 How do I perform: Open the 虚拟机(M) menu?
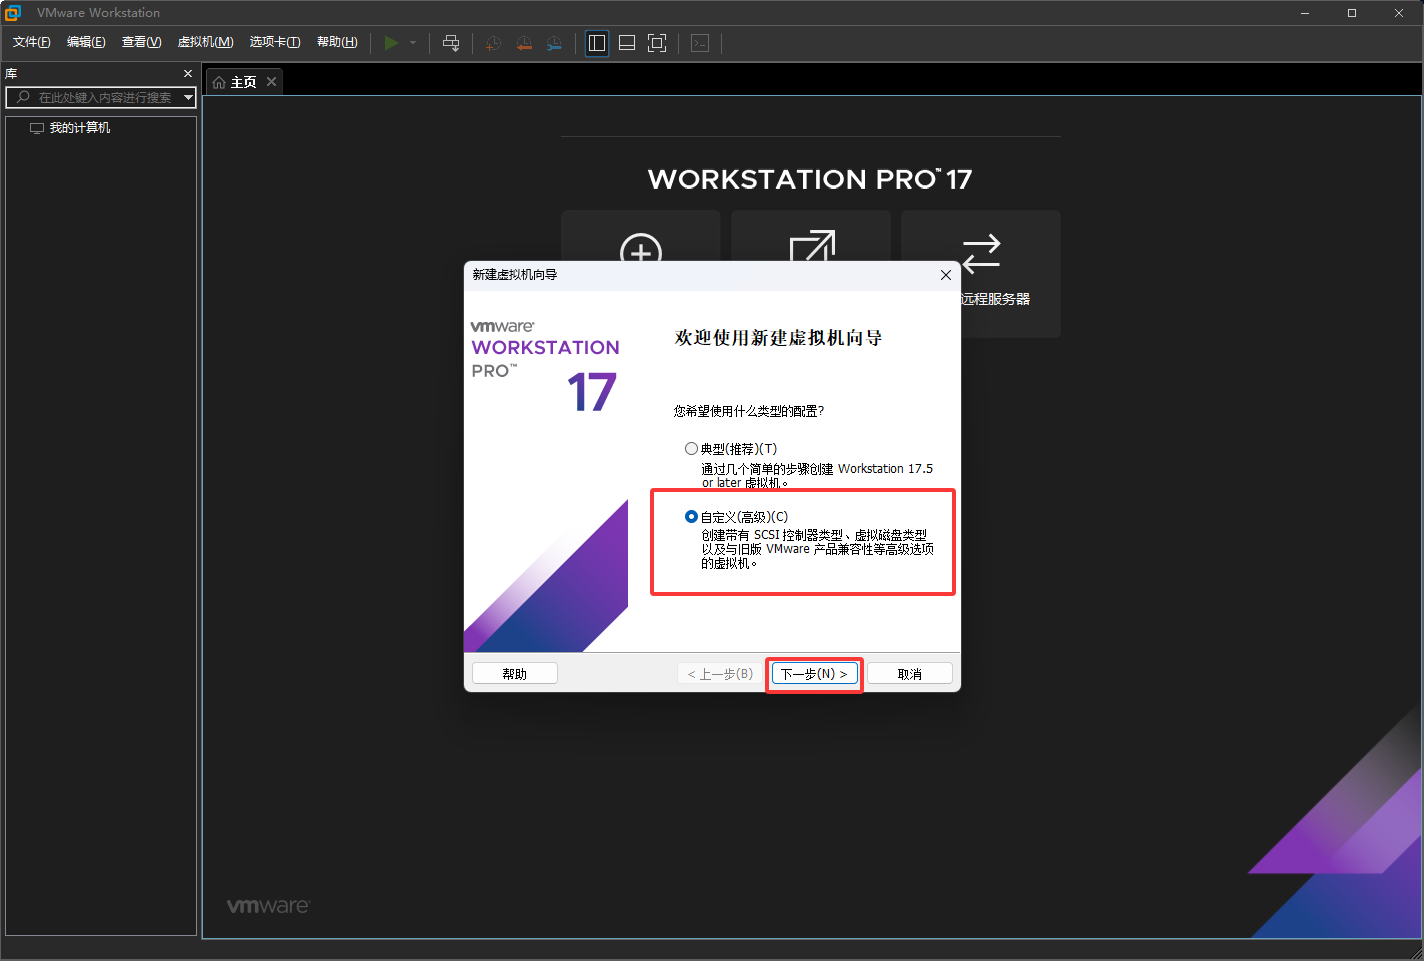coord(205,42)
